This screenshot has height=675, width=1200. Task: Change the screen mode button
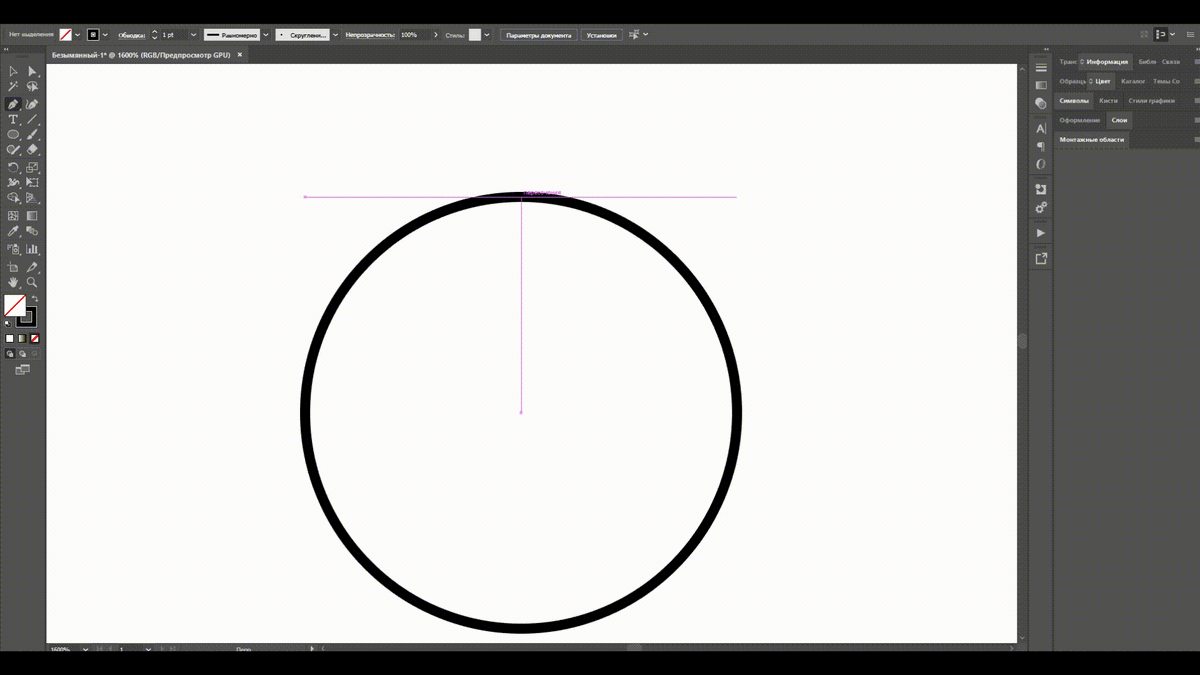click(x=22, y=370)
